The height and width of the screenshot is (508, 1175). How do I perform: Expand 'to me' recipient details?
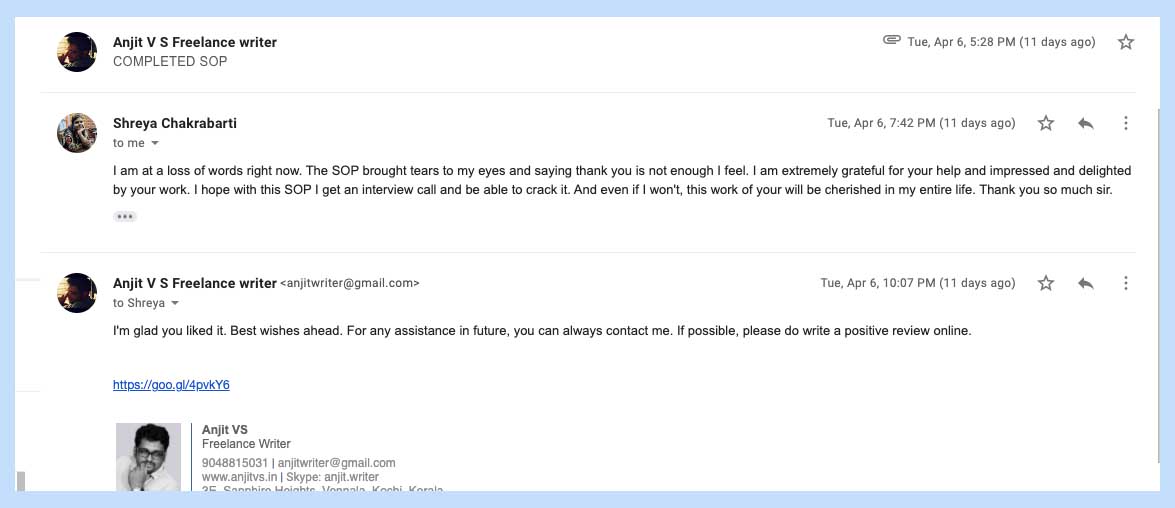tap(155, 144)
